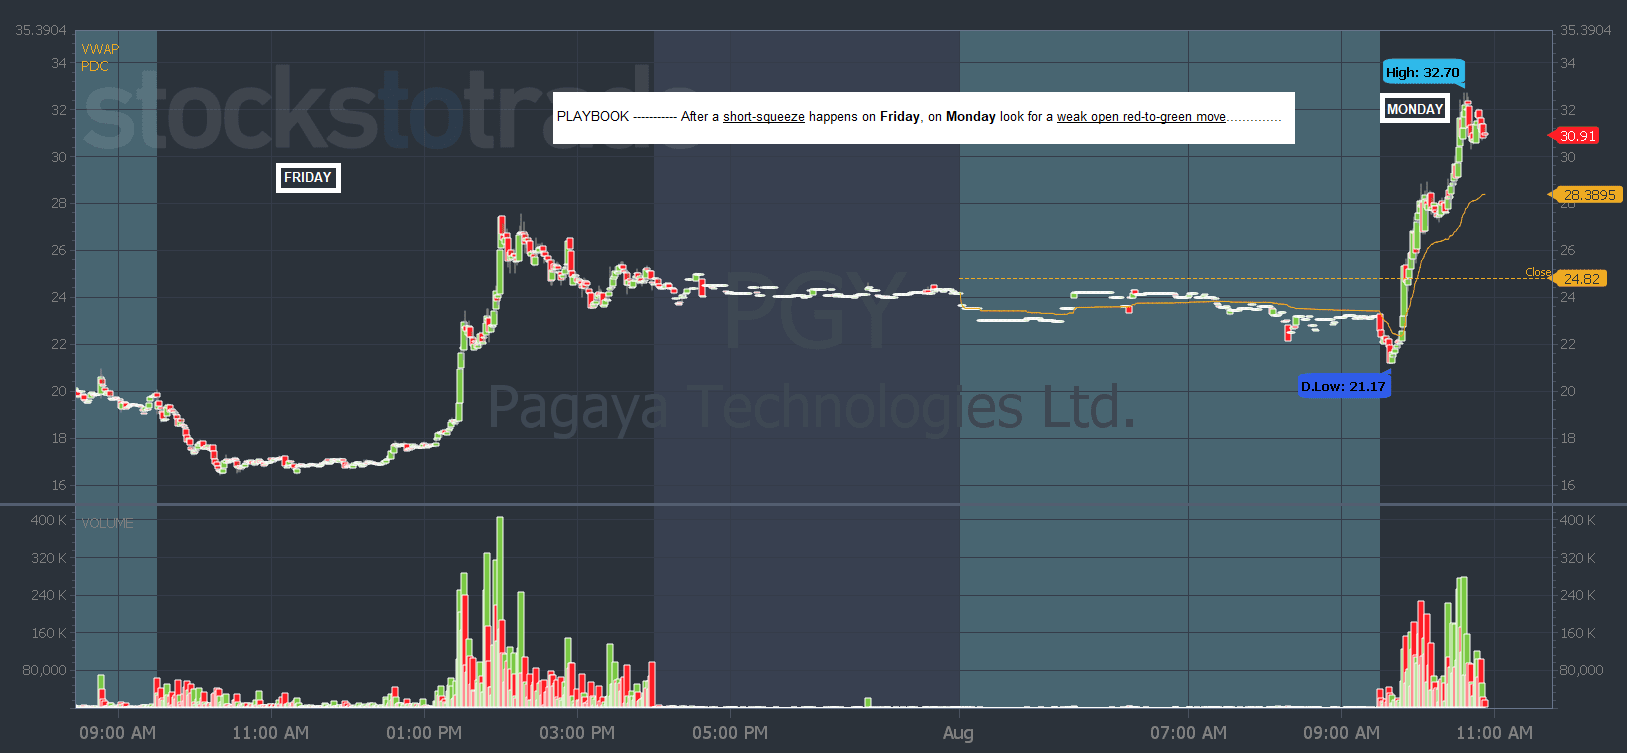Click the 01:00 PM time axis label
1627x753 pixels.
pos(424,733)
